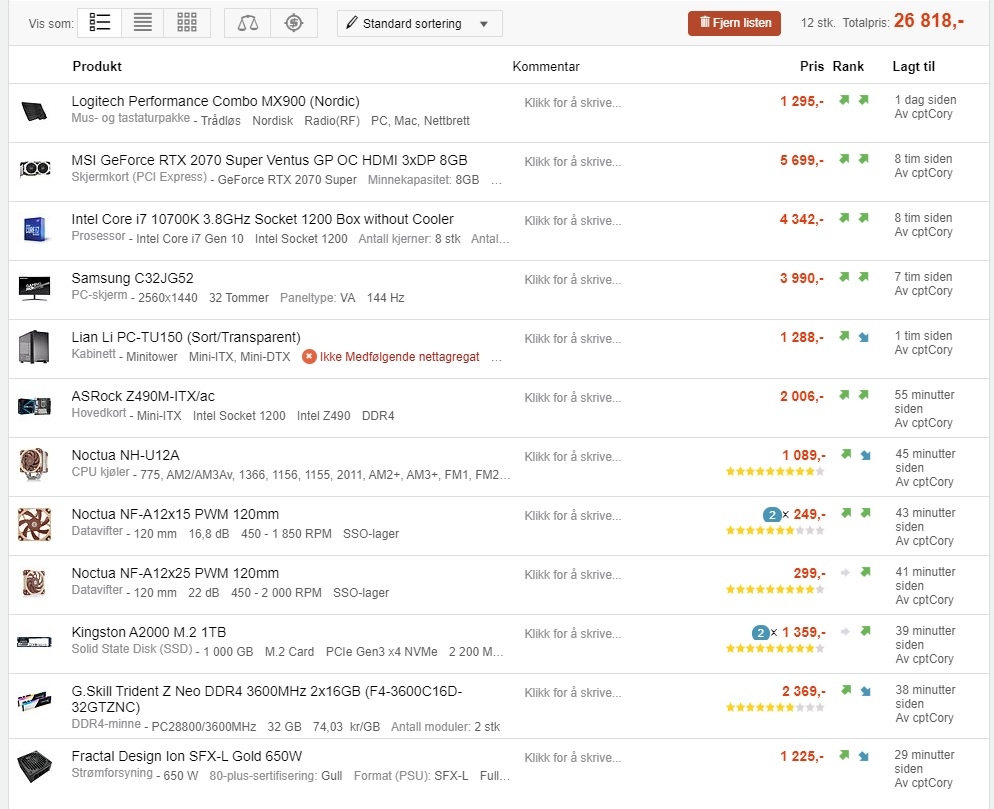This screenshot has width=994, height=809.
Task: Click Rank column header
Action: (848, 67)
